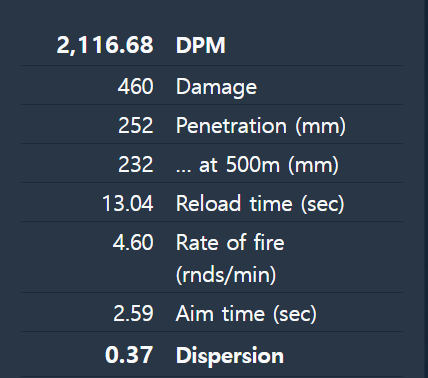Select the 13.04 reload time value
The height and width of the screenshot is (378, 428).
point(128,203)
